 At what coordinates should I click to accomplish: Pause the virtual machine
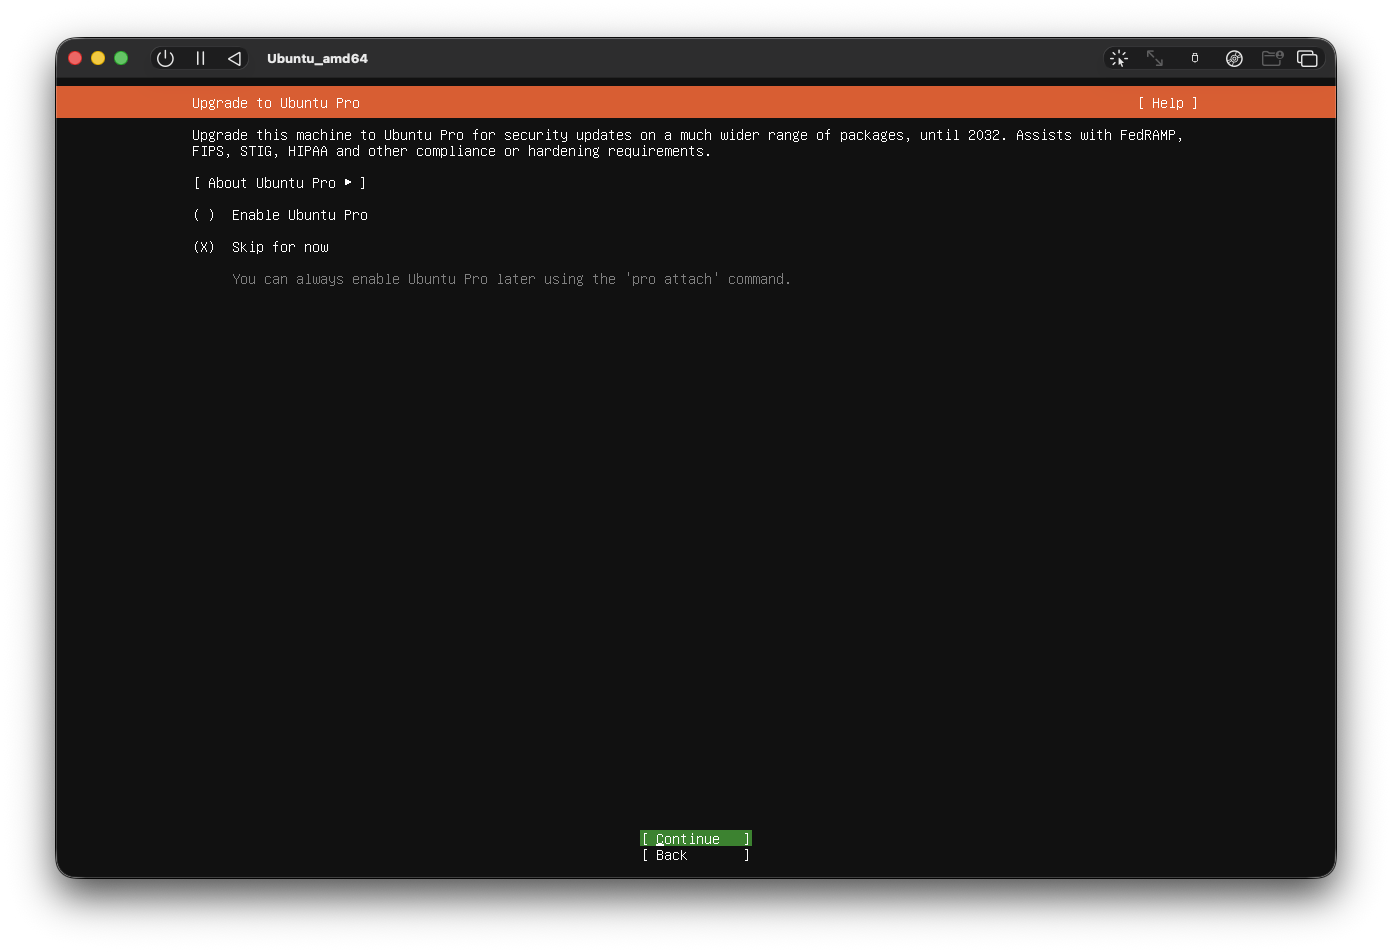point(200,58)
